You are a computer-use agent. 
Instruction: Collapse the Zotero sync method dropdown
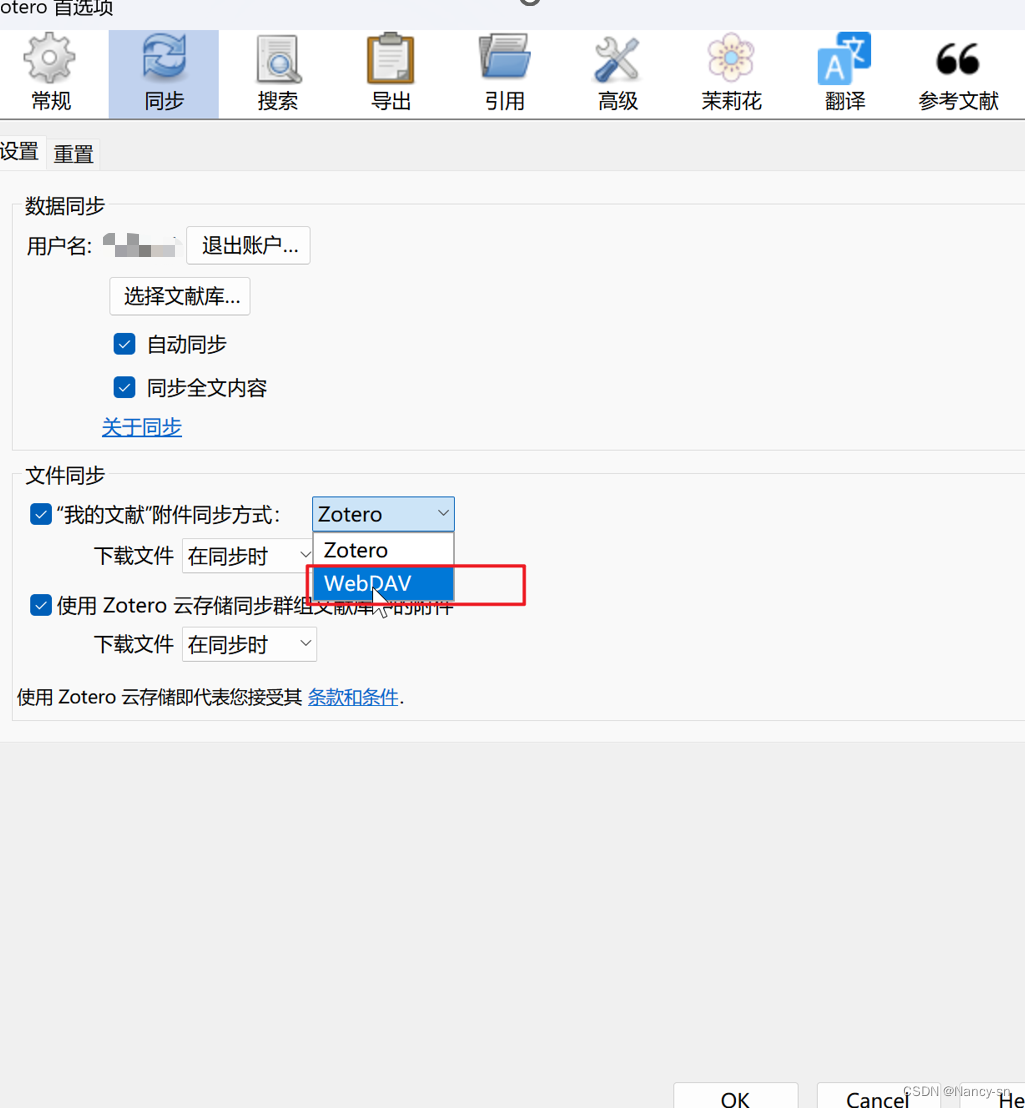point(383,514)
